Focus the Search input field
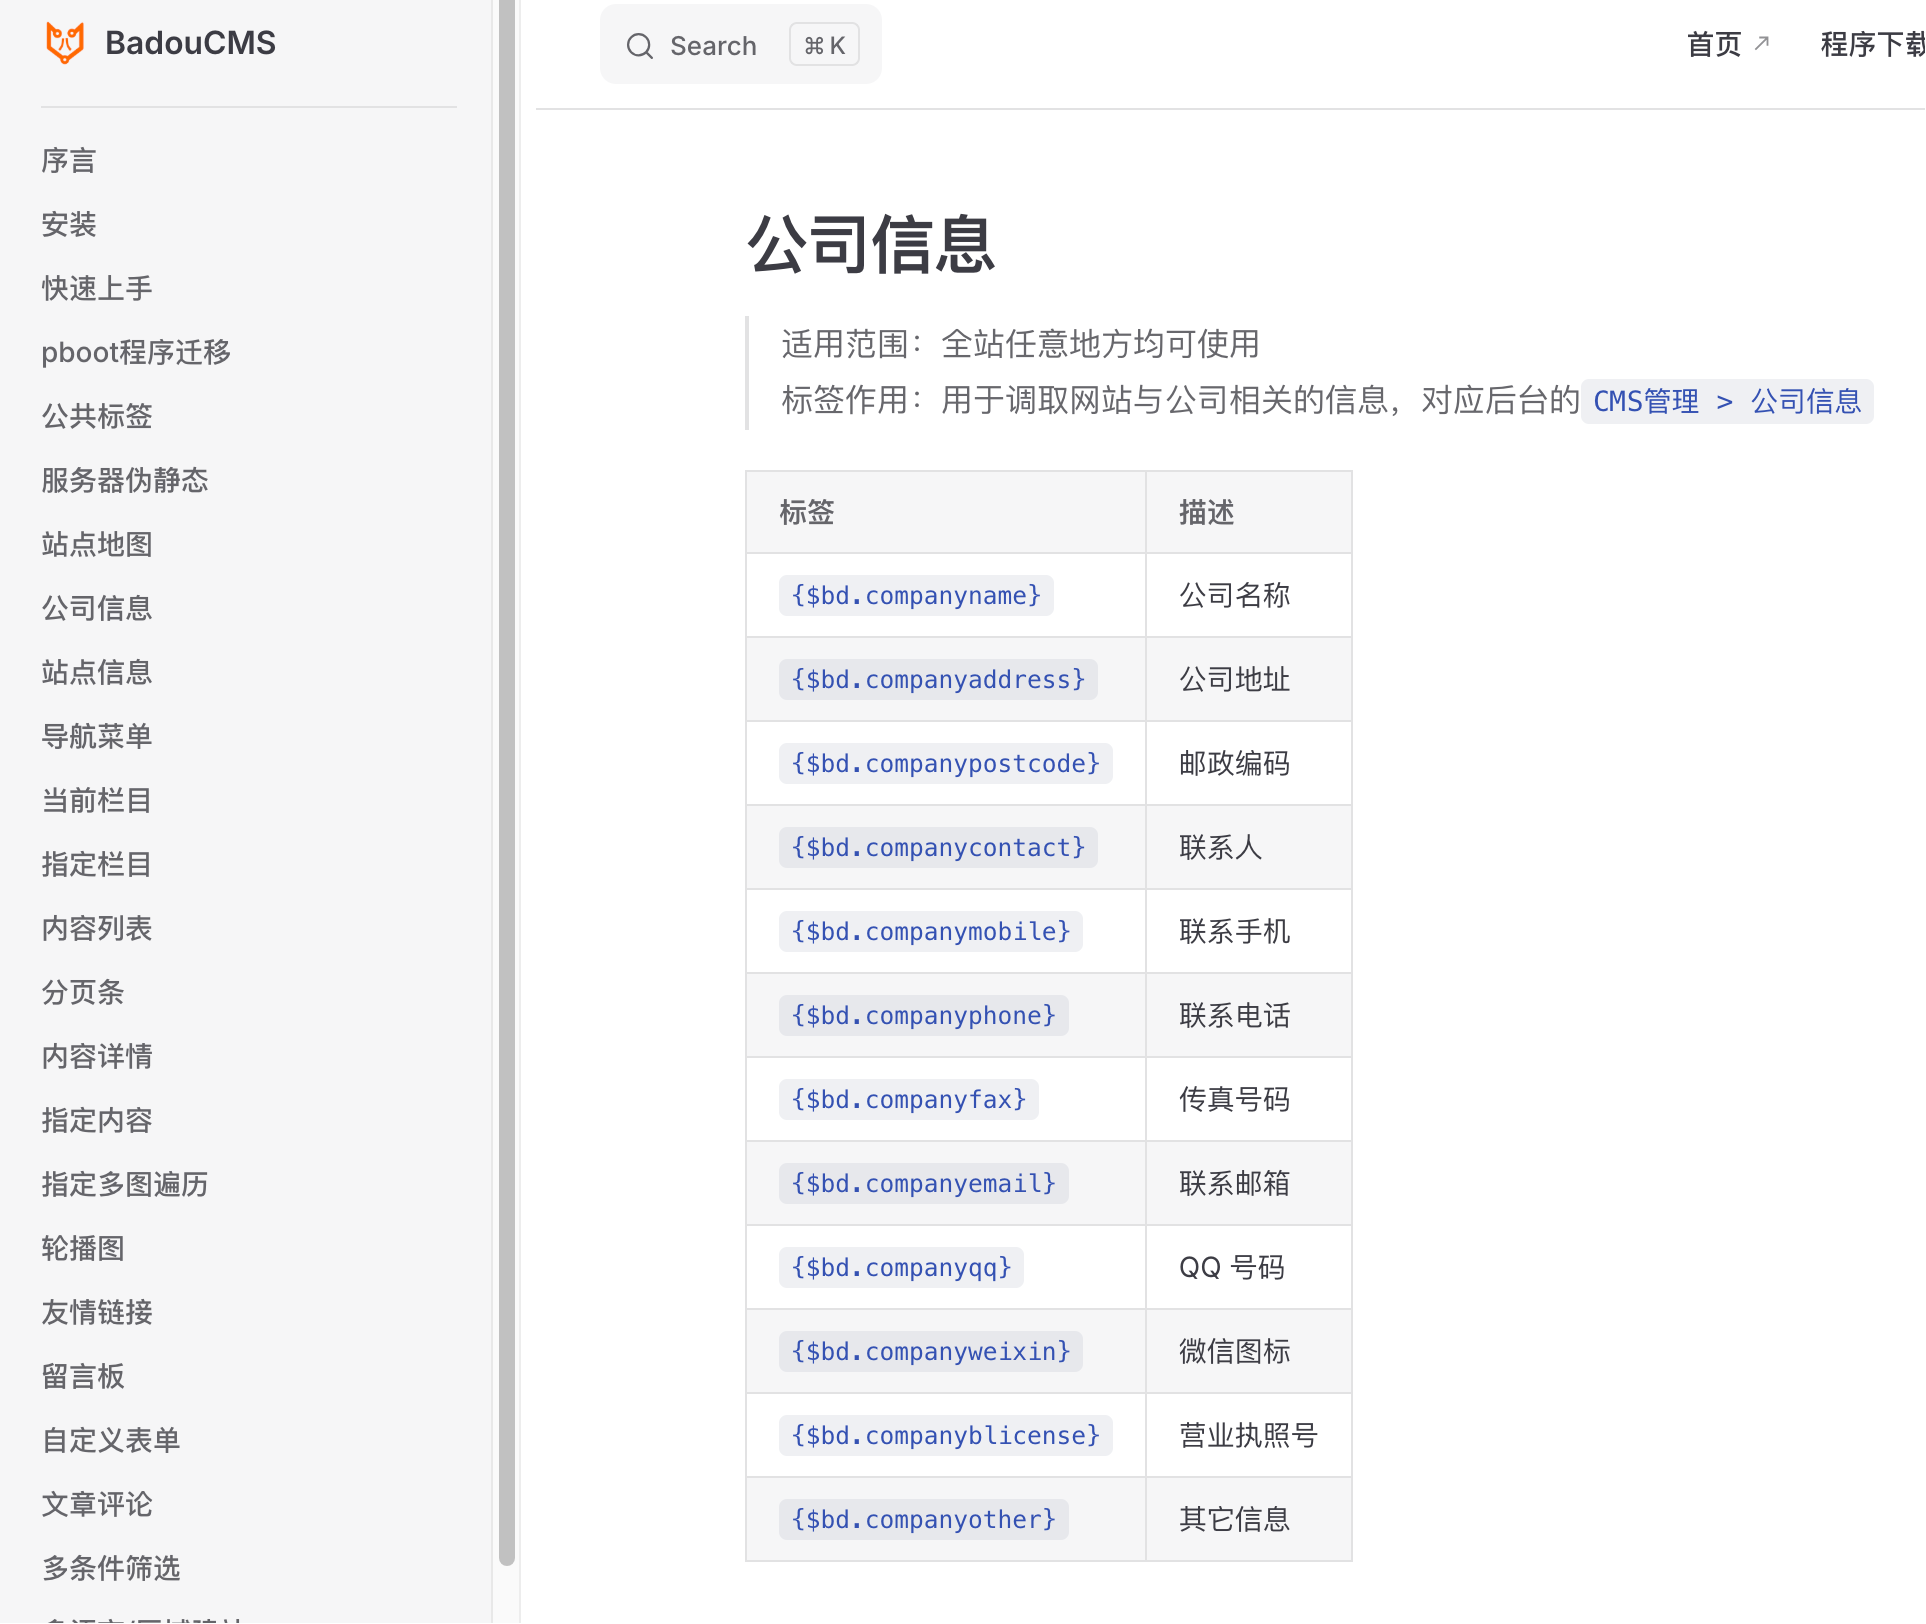The image size is (1926, 1624). pyautogui.click(x=714, y=46)
